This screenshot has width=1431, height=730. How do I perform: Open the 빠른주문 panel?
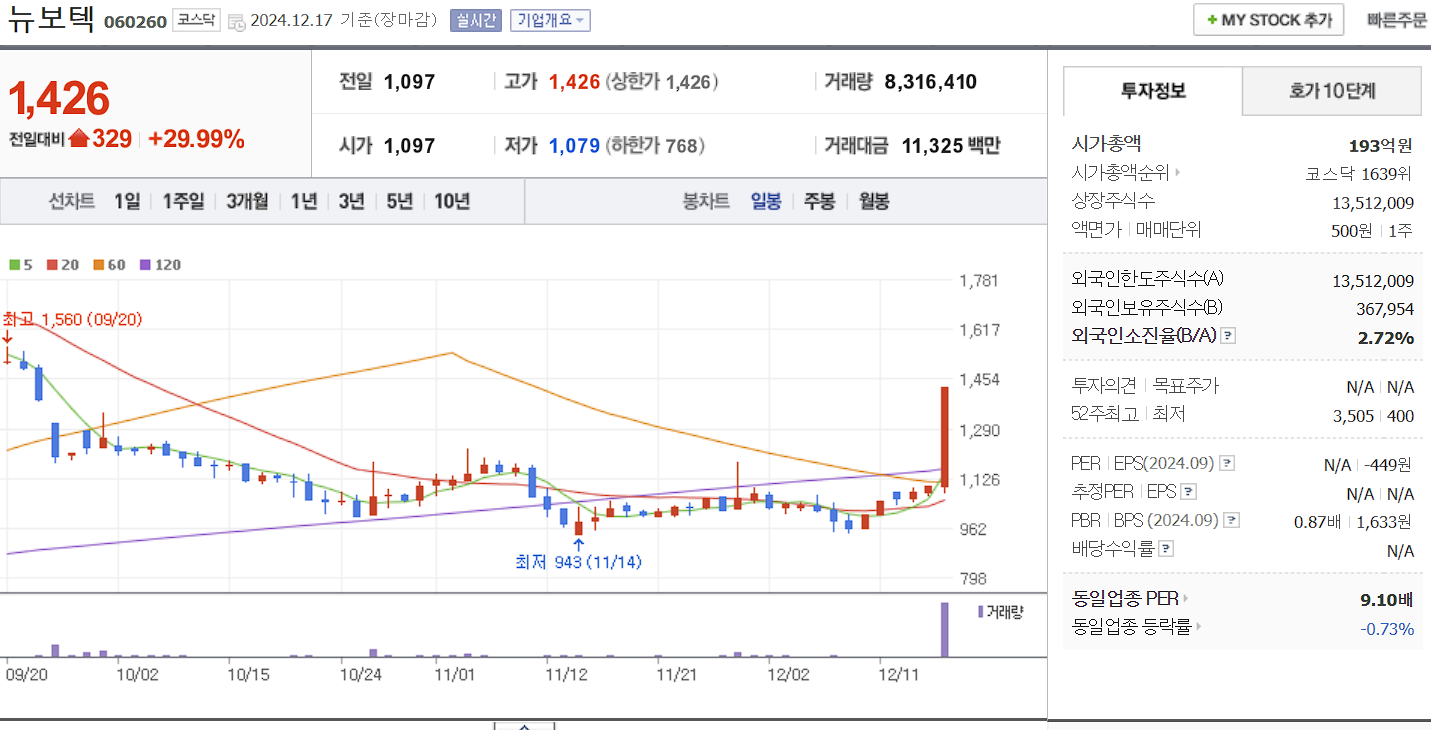click(1396, 18)
